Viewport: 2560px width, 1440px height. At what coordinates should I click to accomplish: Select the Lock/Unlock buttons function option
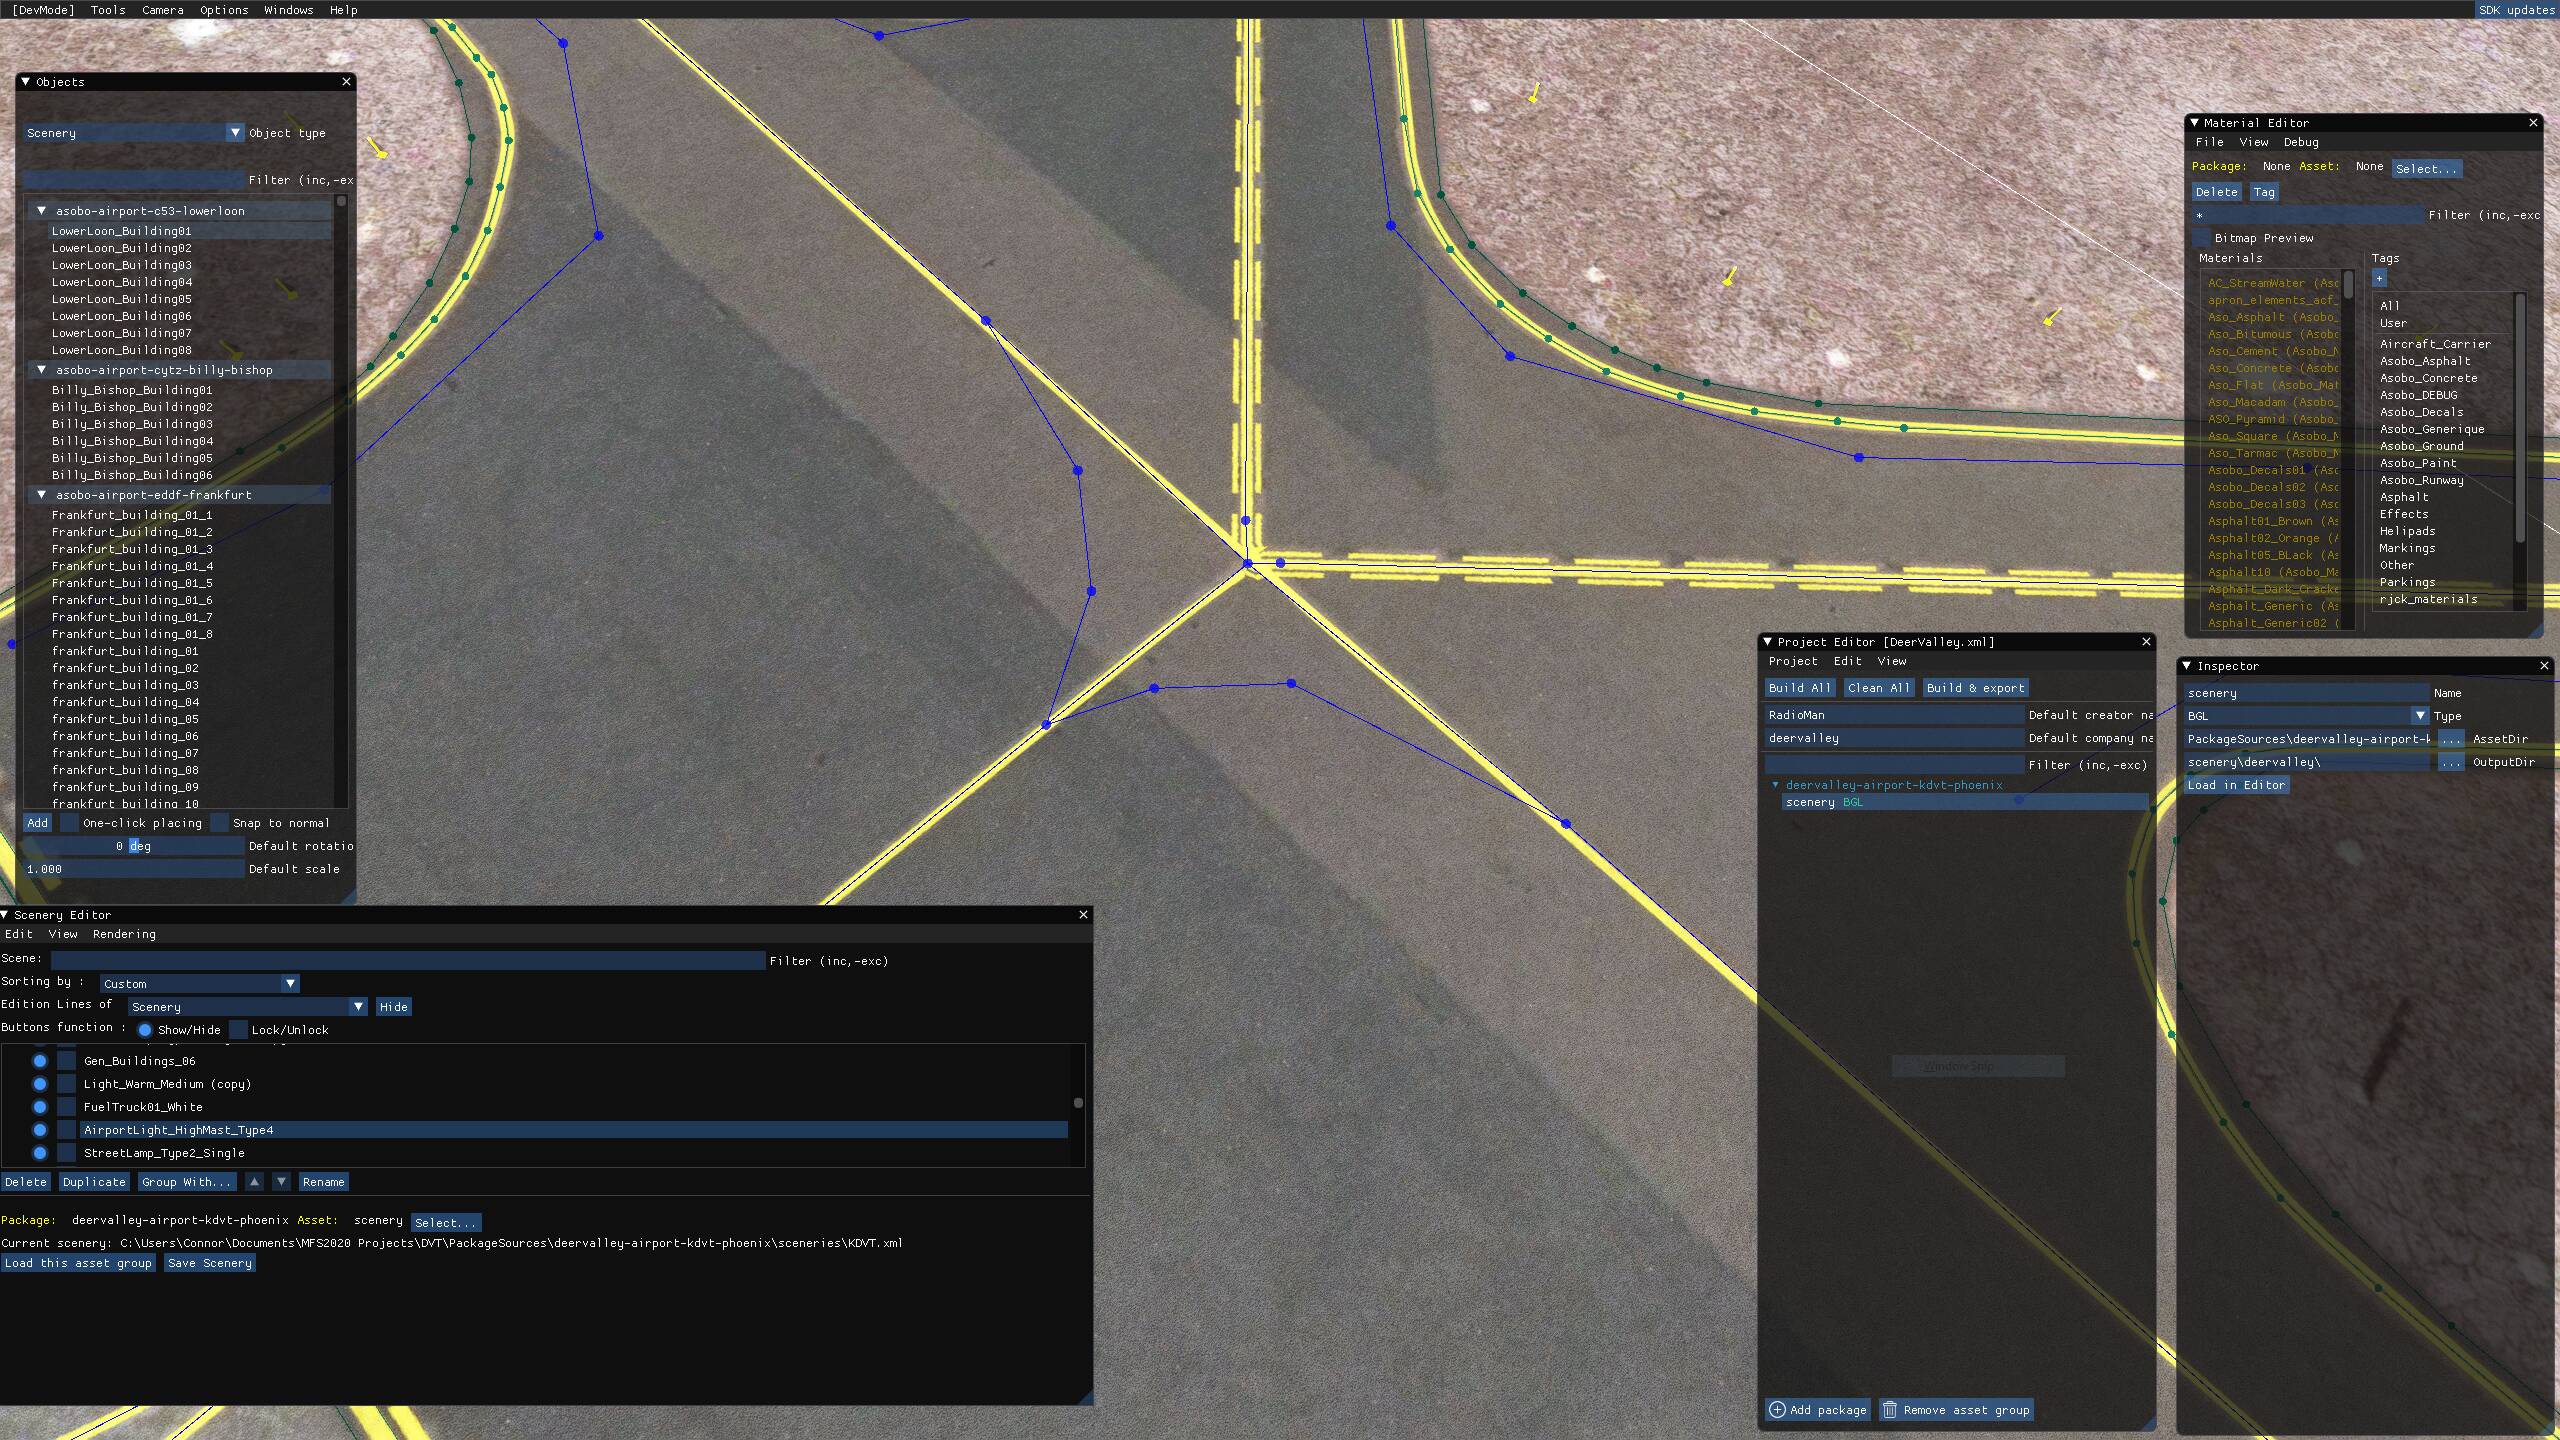(x=239, y=1030)
